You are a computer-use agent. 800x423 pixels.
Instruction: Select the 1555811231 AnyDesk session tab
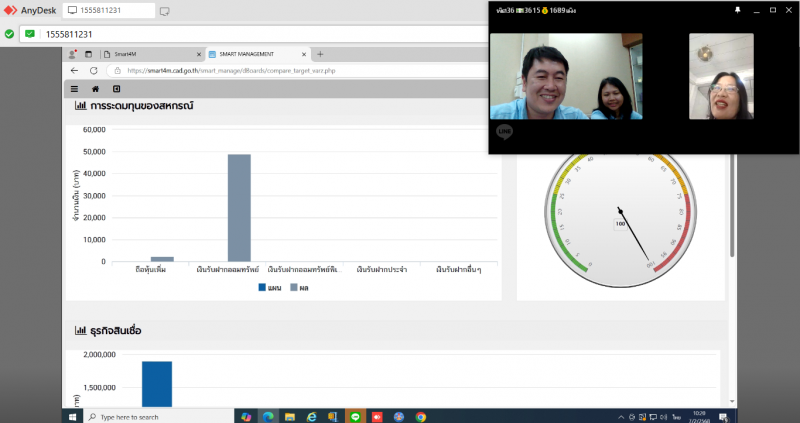109,10
